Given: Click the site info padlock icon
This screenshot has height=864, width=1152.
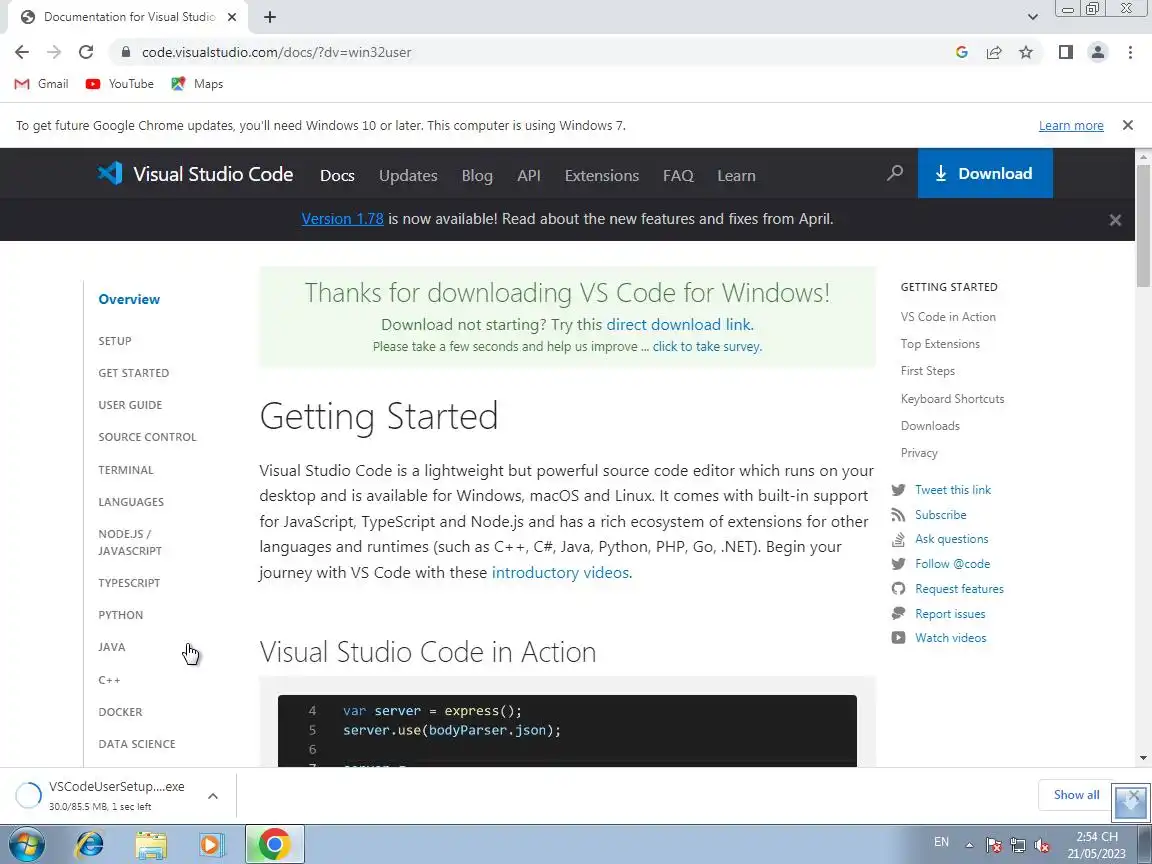Looking at the screenshot, I should (126, 52).
